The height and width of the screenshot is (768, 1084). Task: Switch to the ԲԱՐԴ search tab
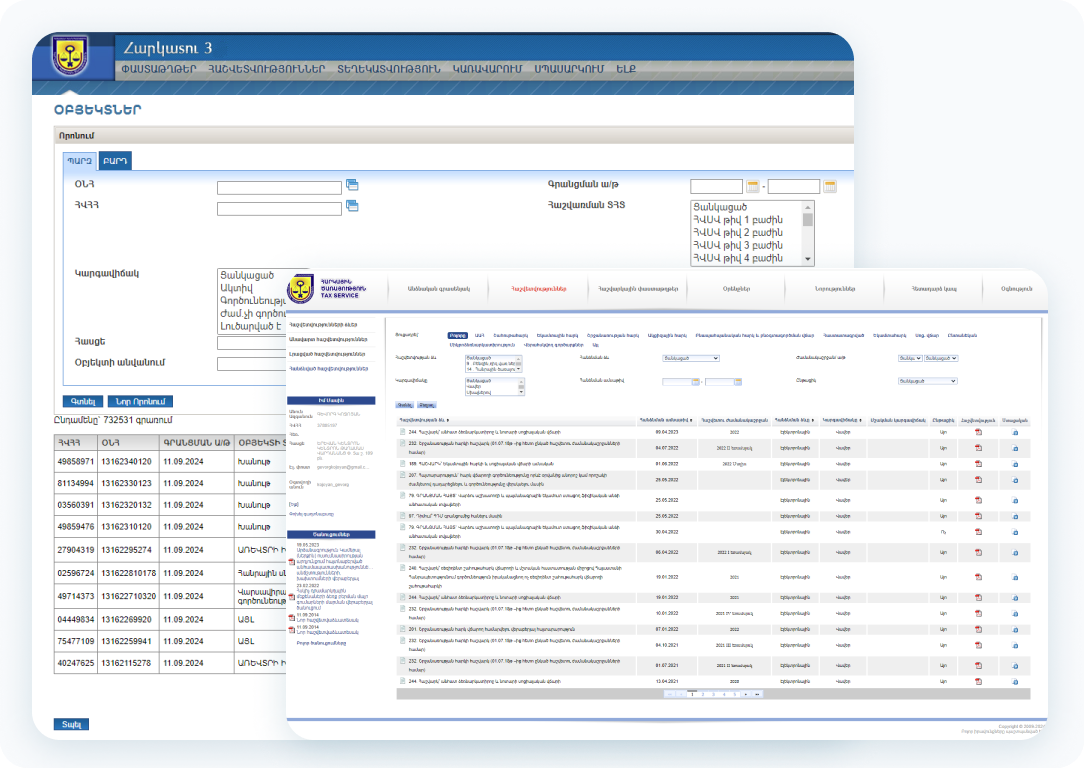pos(116,160)
